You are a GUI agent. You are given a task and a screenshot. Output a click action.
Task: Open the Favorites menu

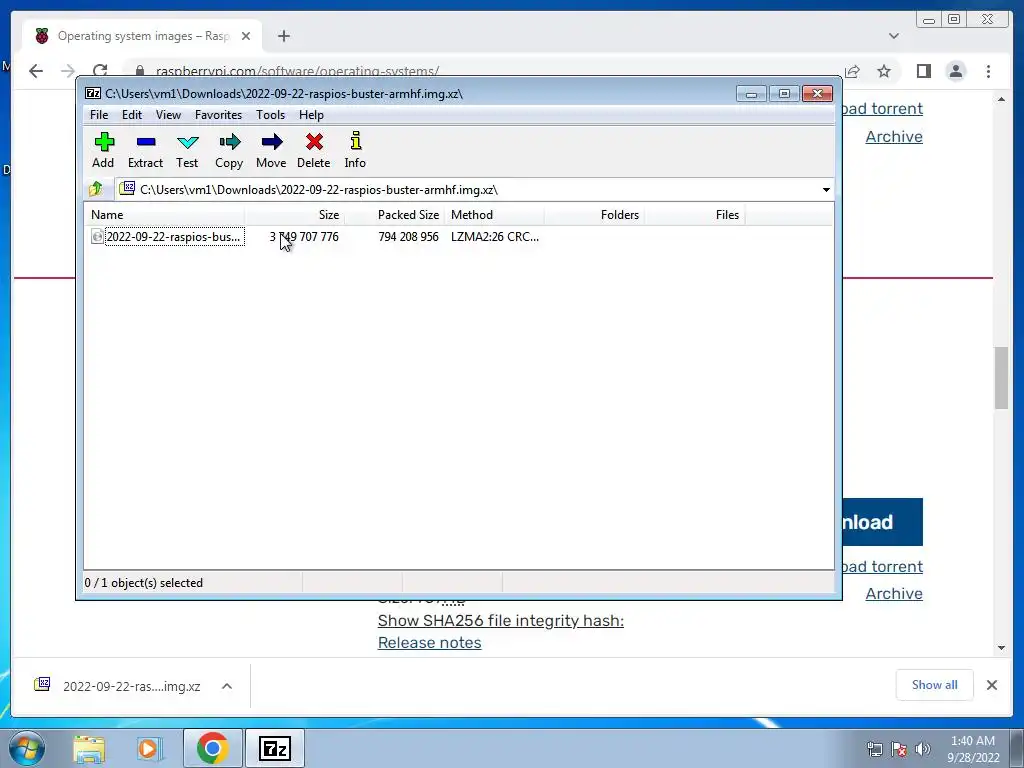pos(219,115)
